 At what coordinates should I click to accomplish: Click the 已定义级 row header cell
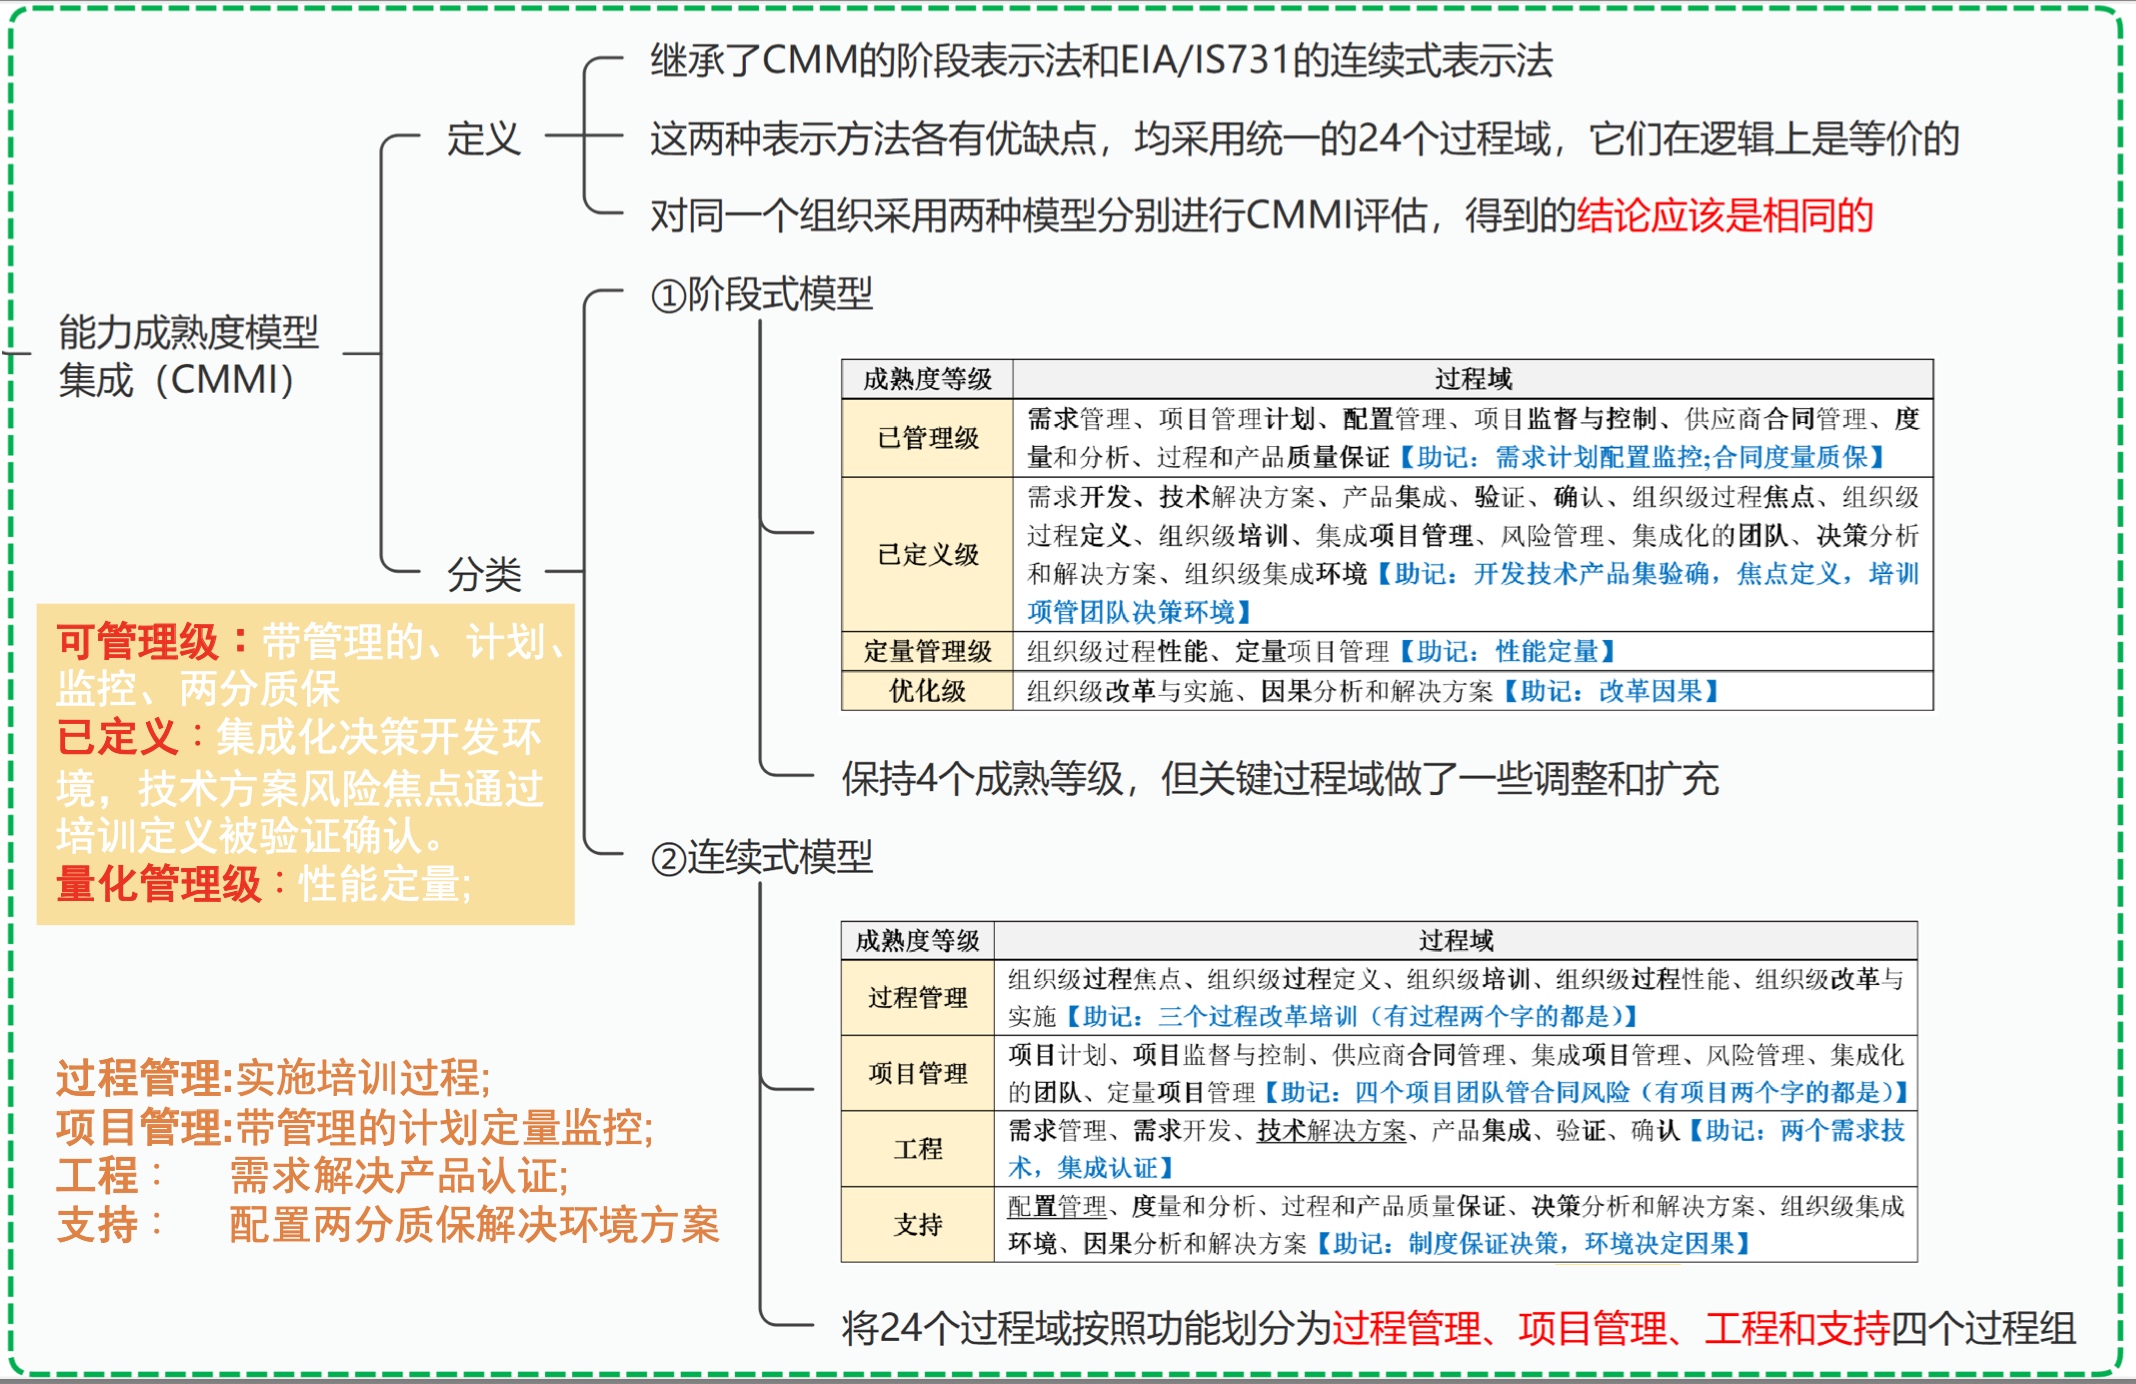click(x=927, y=554)
